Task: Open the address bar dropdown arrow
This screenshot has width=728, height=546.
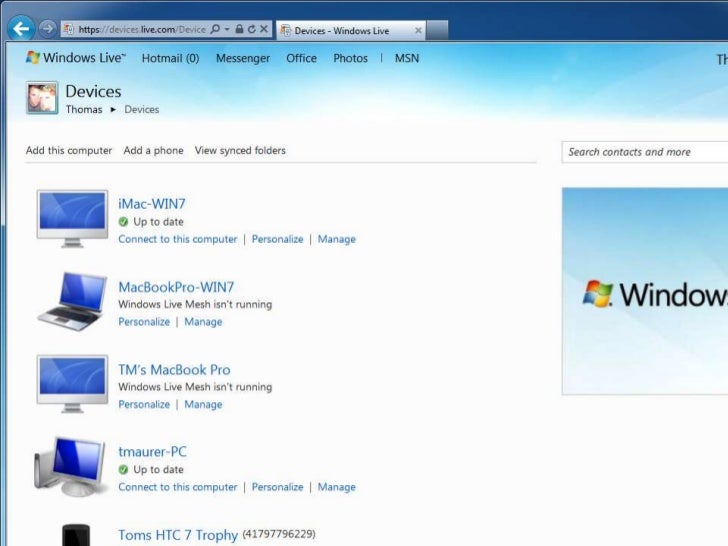Action: pos(227,29)
